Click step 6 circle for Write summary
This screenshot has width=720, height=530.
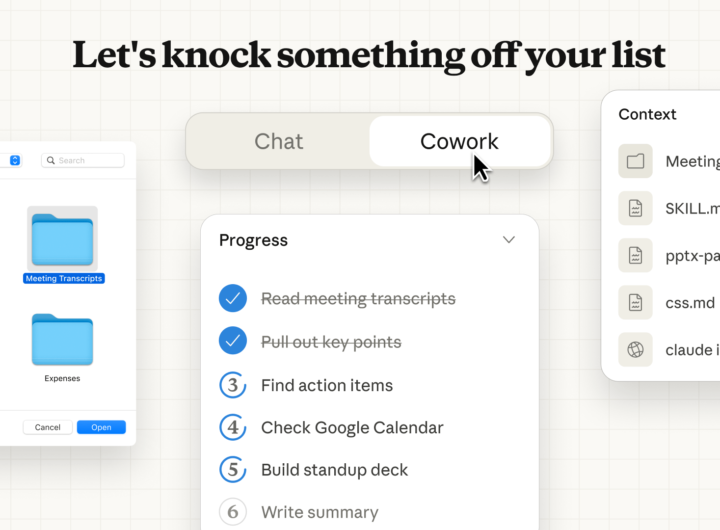(x=233, y=512)
